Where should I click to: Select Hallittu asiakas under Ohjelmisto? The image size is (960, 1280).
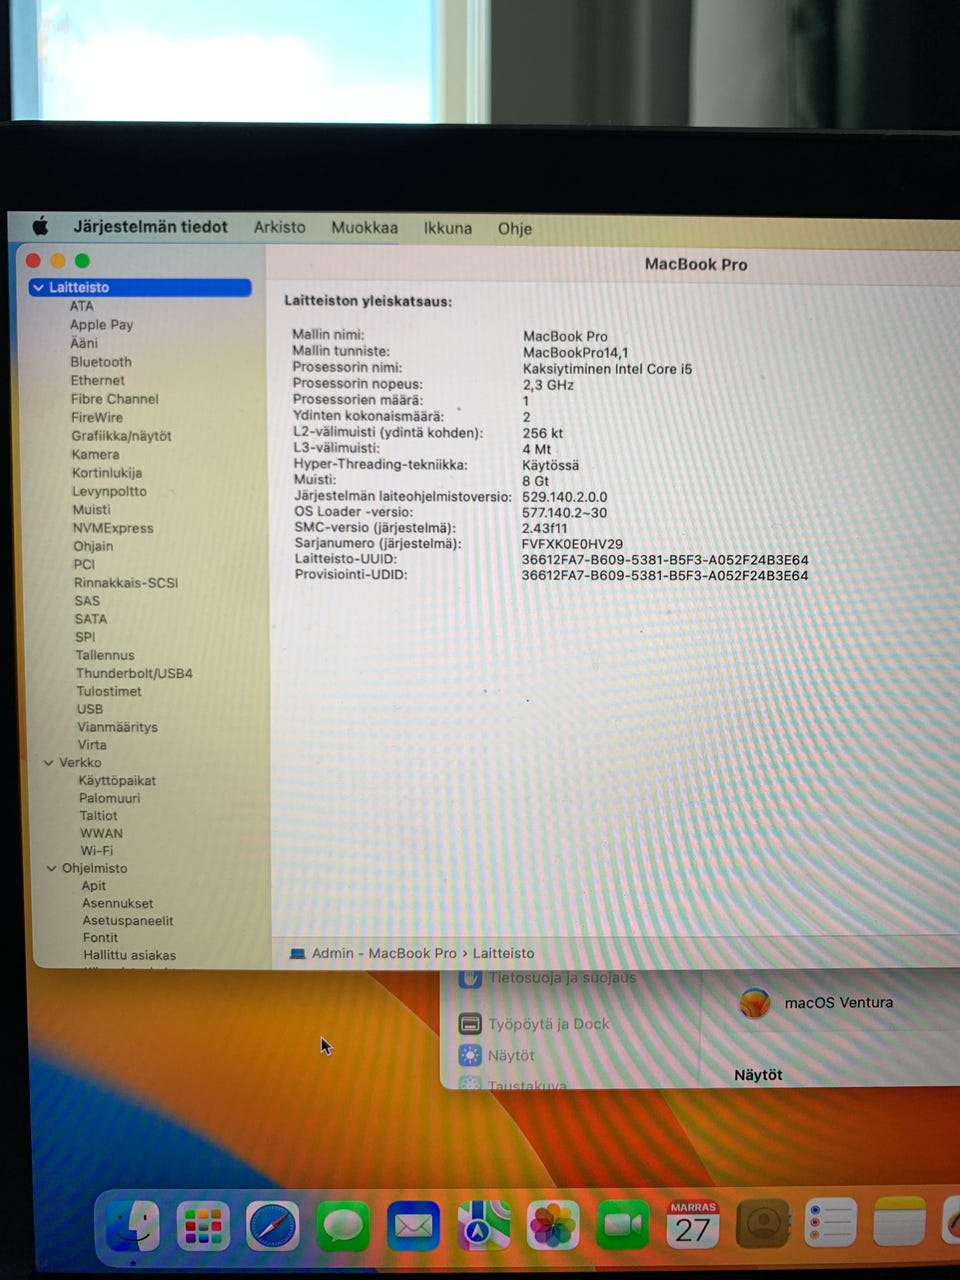(130, 955)
